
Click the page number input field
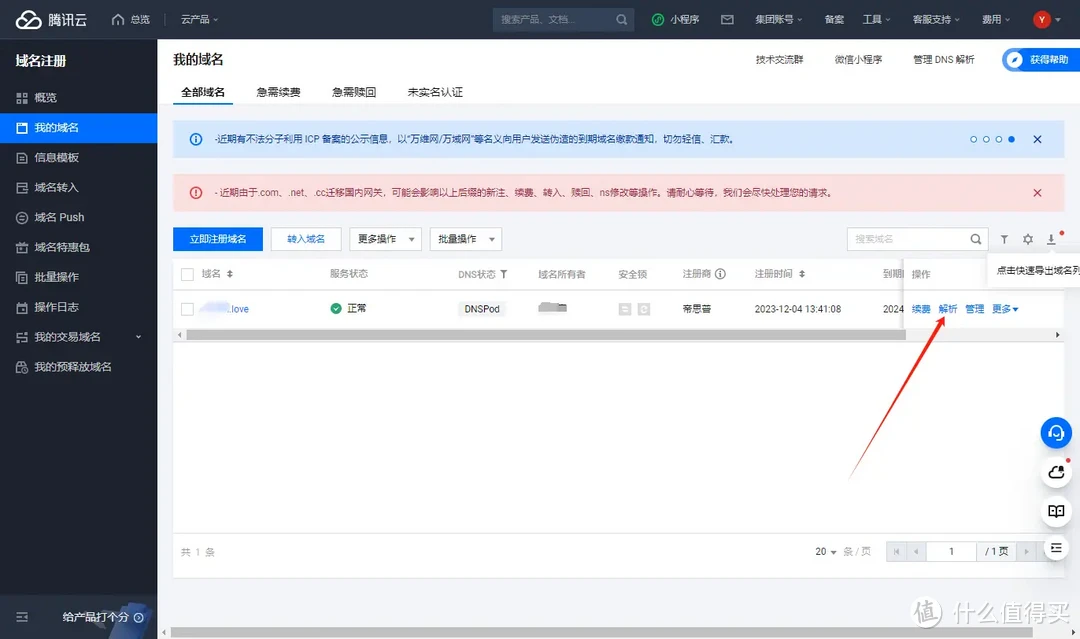pyautogui.click(x=951, y=552)
